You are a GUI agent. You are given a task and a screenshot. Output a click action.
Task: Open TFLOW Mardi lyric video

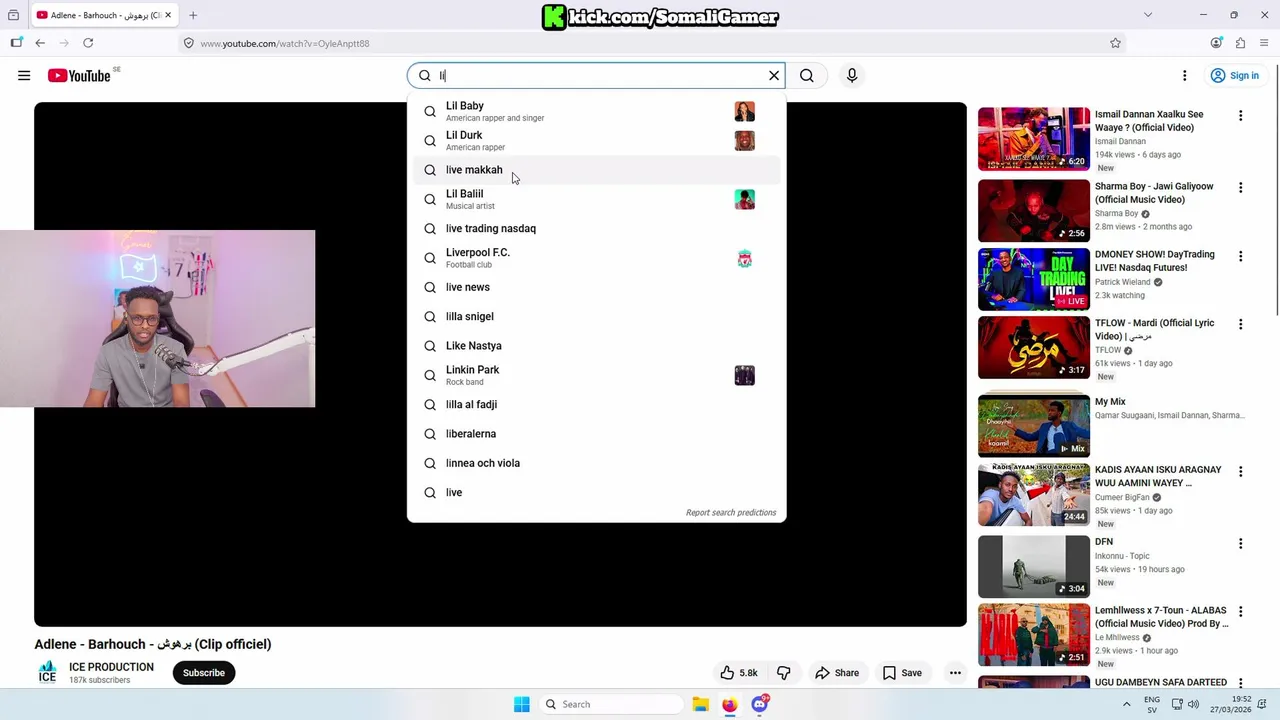tap(1034, 348)
